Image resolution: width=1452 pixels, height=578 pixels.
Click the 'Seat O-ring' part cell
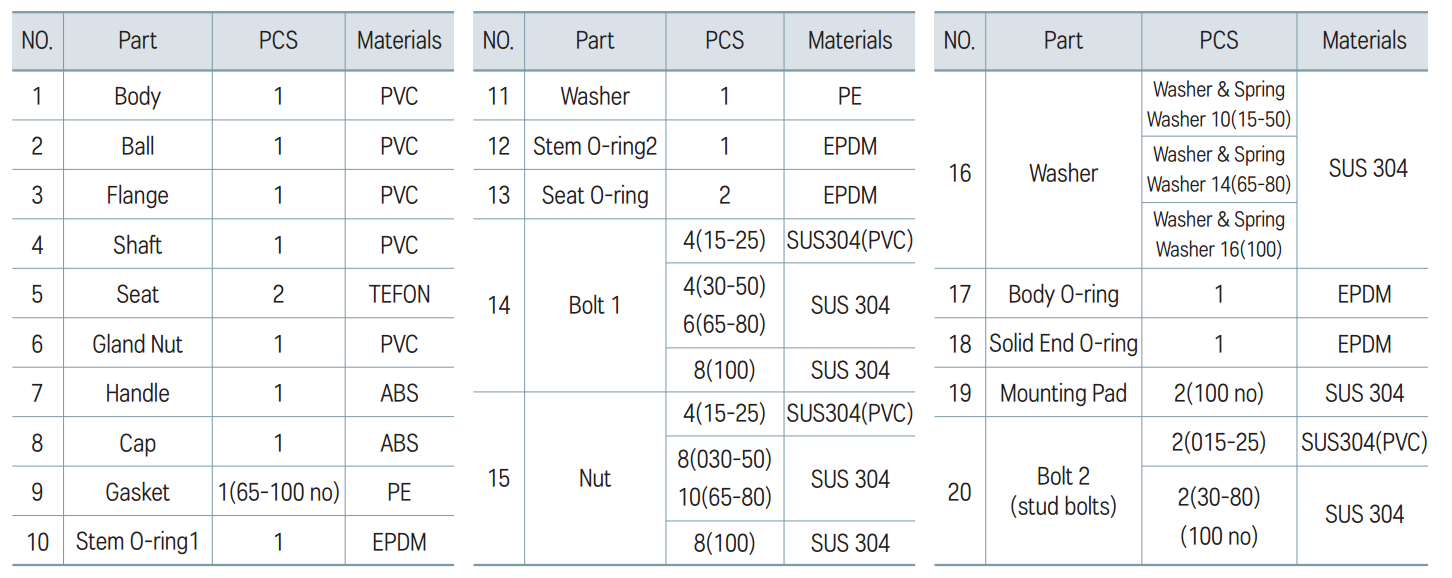point(595,196)
